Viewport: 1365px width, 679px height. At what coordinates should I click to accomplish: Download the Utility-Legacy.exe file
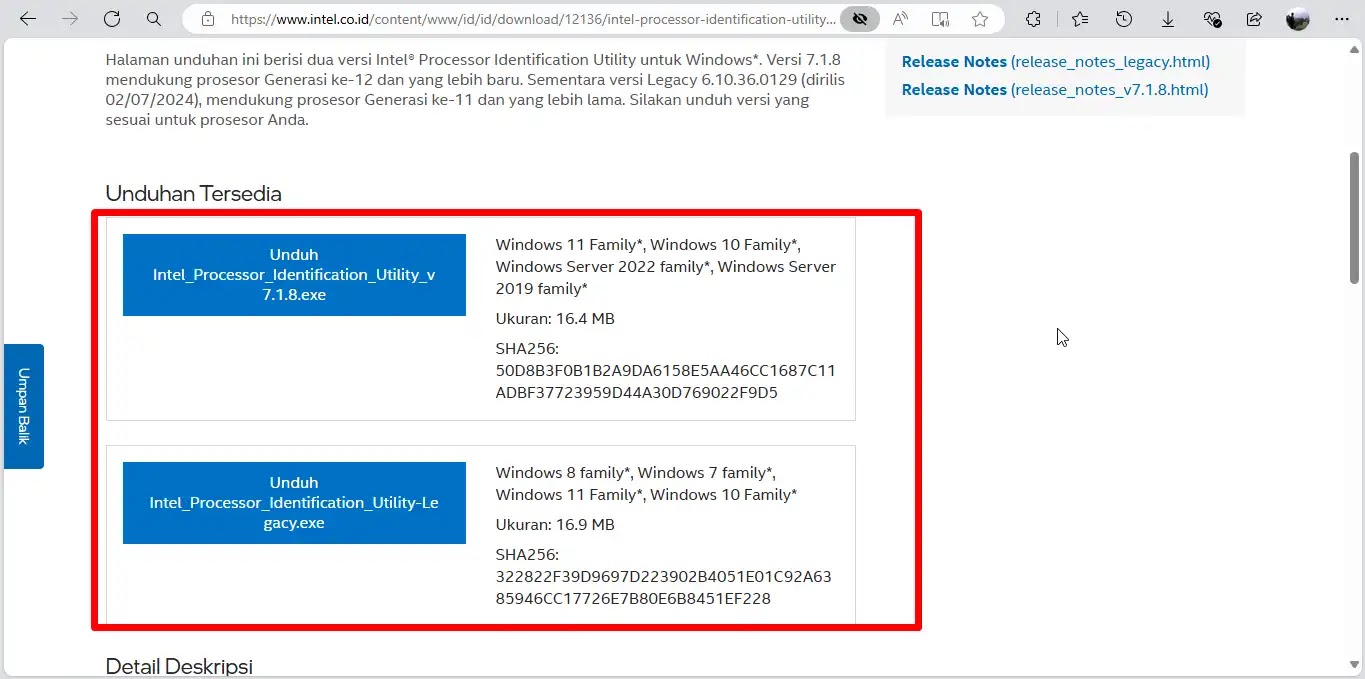(294, 503)
